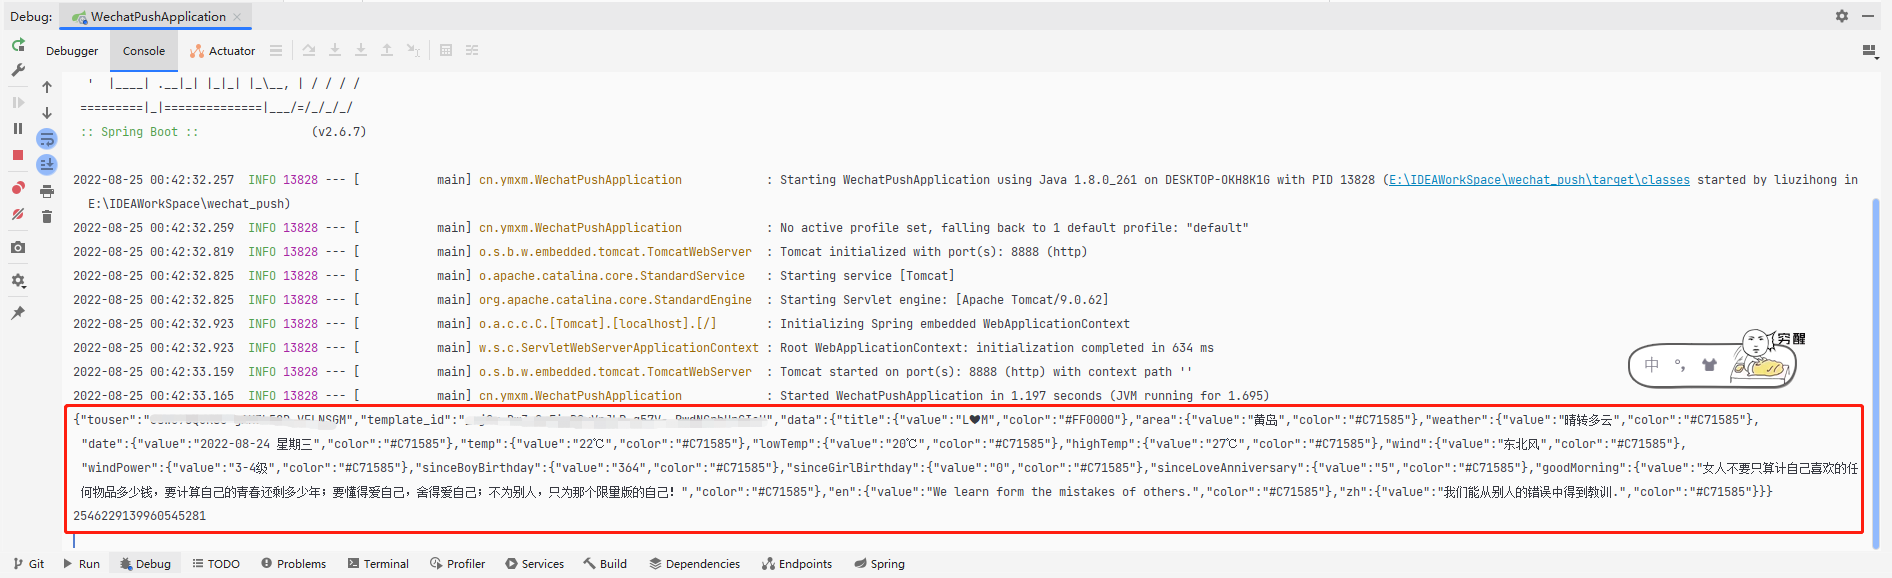This screenshot has width=1892, height=578.
Task: Select the Console tab
Action: tap(144, 51)
